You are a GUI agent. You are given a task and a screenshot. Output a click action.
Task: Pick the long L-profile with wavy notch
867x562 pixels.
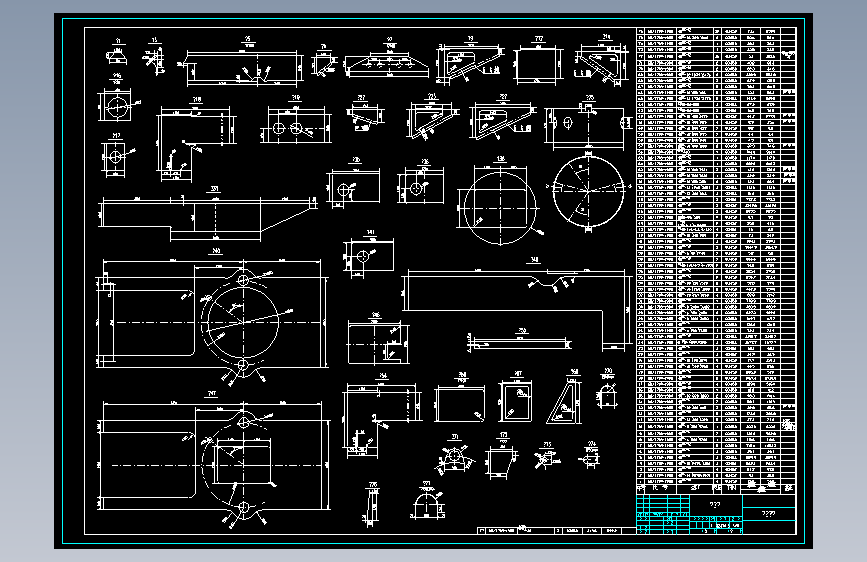pyautogui.click(x=517, y=309)
